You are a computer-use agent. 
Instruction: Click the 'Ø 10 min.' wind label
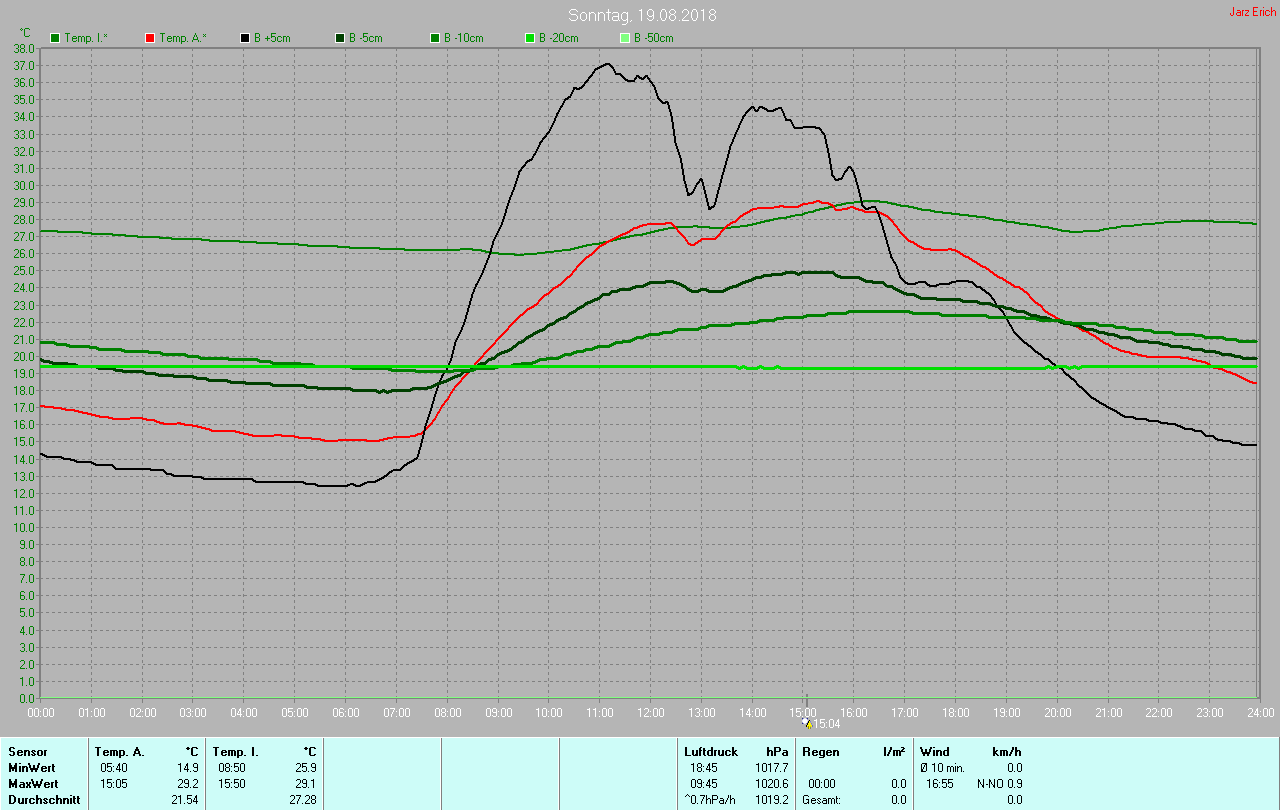[x=942, y=768]
